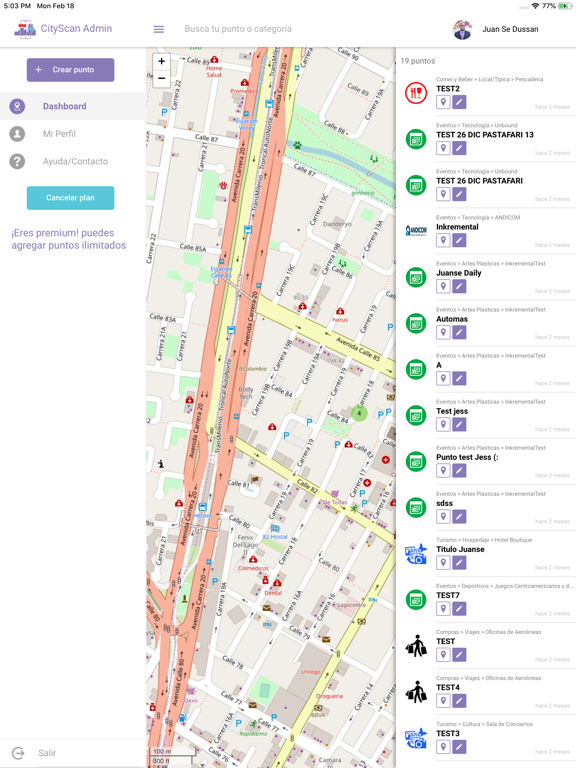576x768 pixels.
Task: Locate Juanse Daily on map
Action: click(443, 286)
